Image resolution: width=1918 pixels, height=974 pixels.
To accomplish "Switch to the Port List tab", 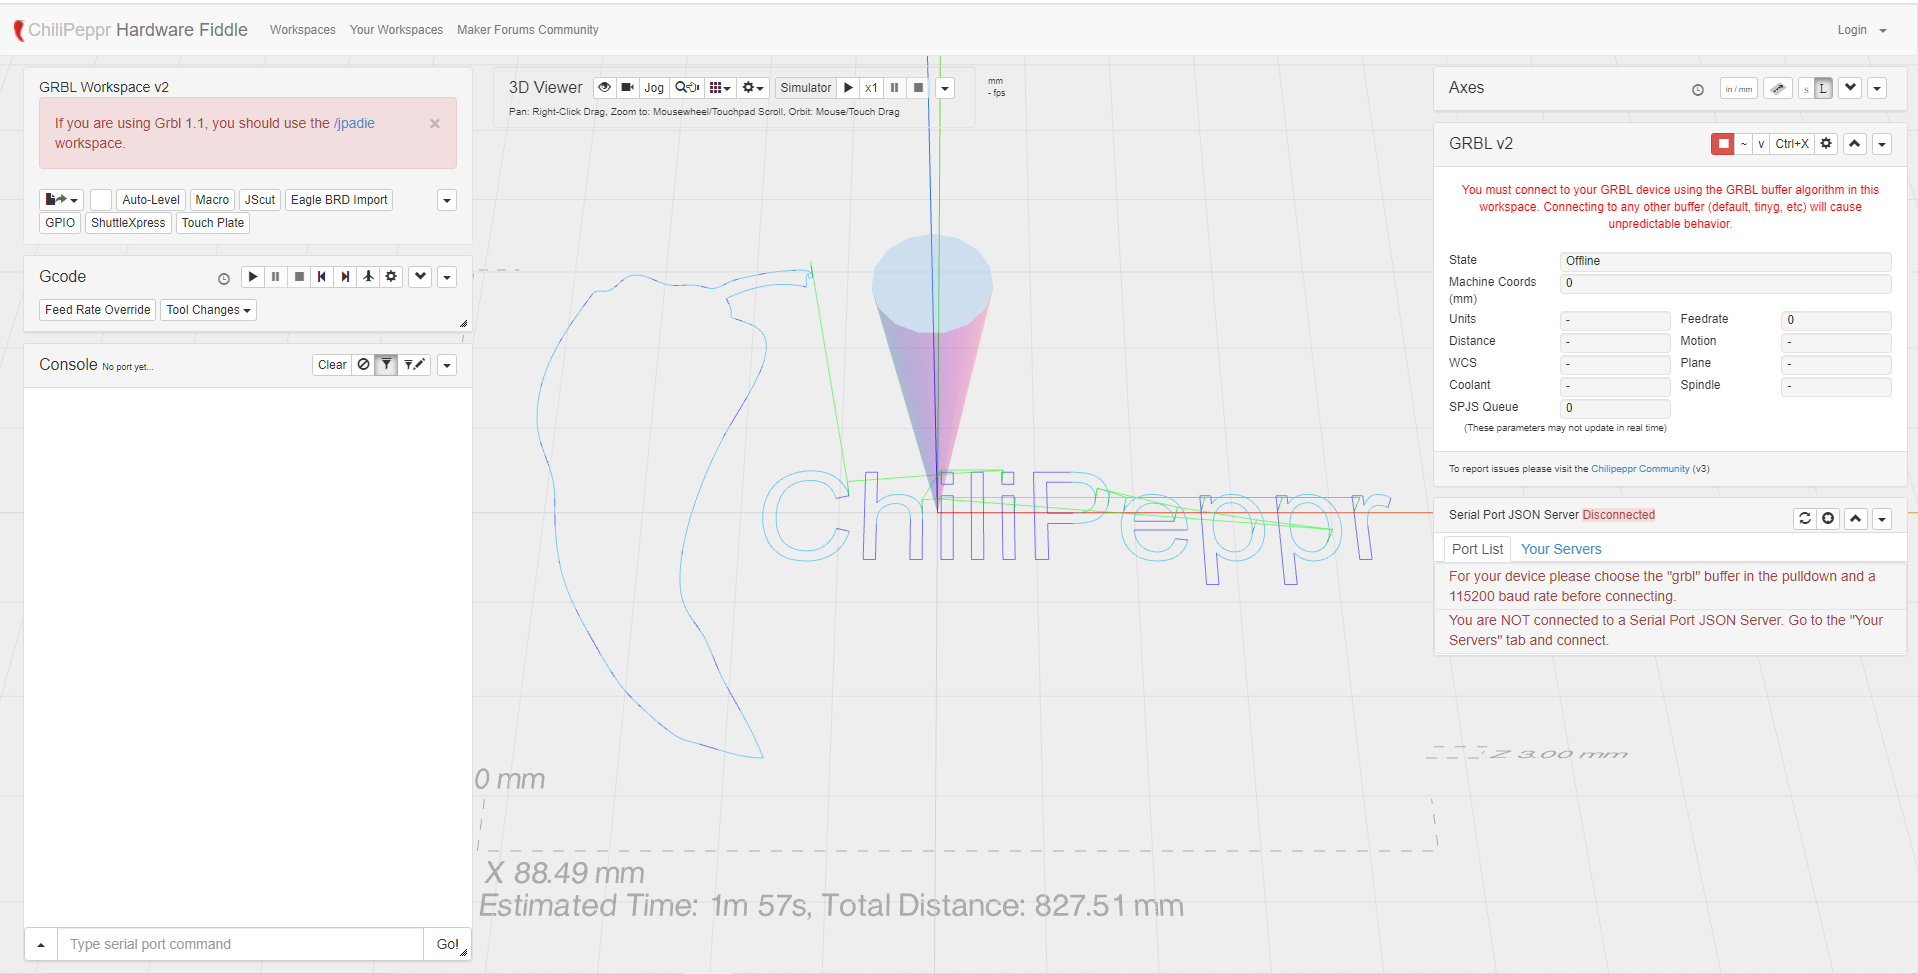I will coord(1477,549).
